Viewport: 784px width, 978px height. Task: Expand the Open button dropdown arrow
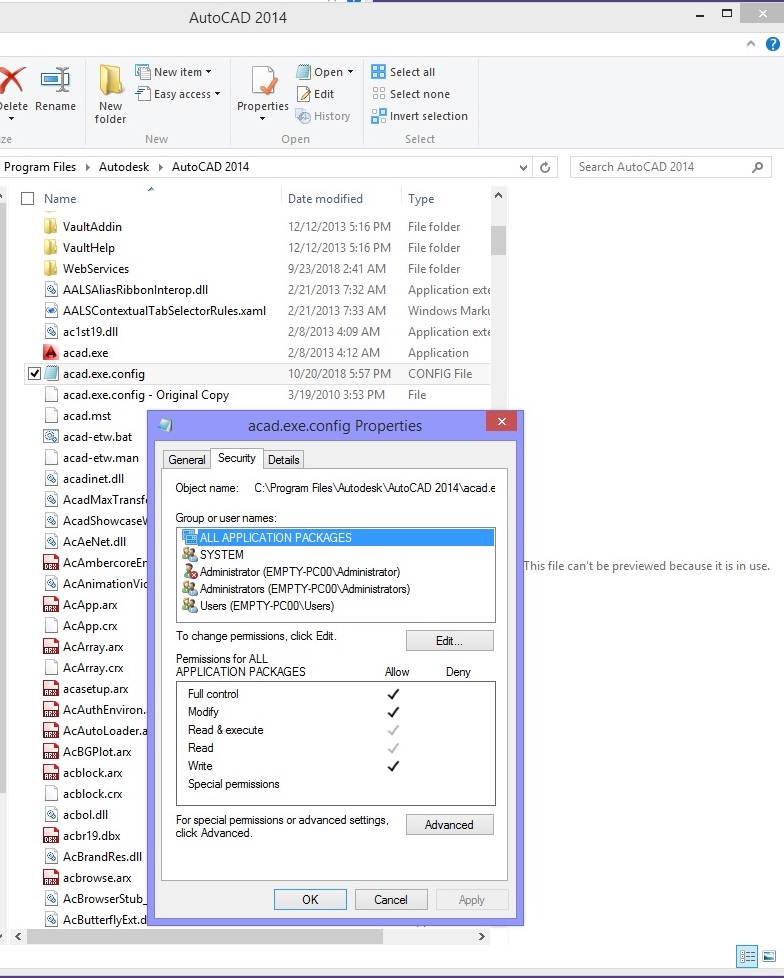pyautogui.click(x=351, y=72)
